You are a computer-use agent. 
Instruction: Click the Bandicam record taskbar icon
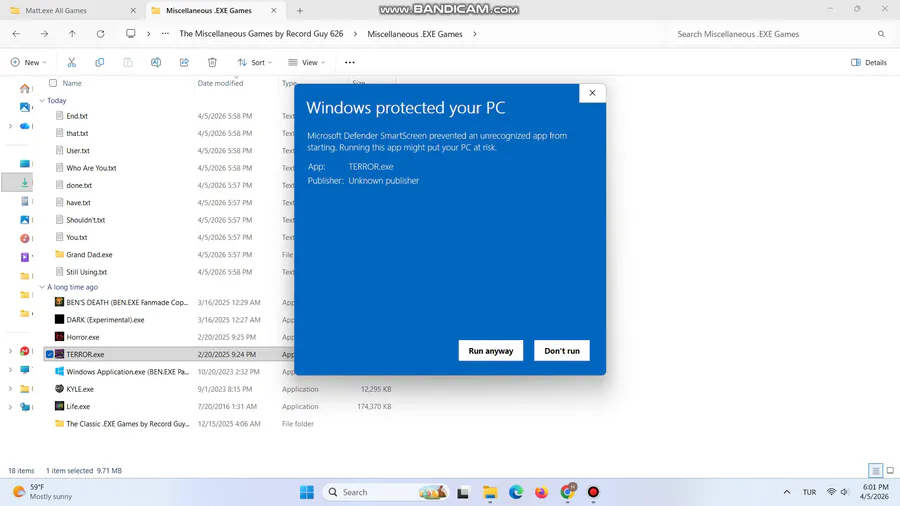[593, 492]
